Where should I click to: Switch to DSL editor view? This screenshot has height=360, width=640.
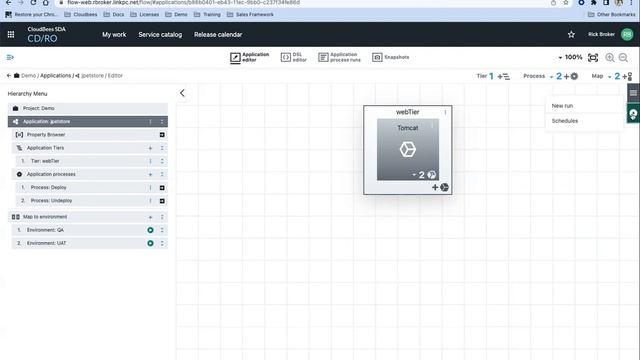[293, 57]
